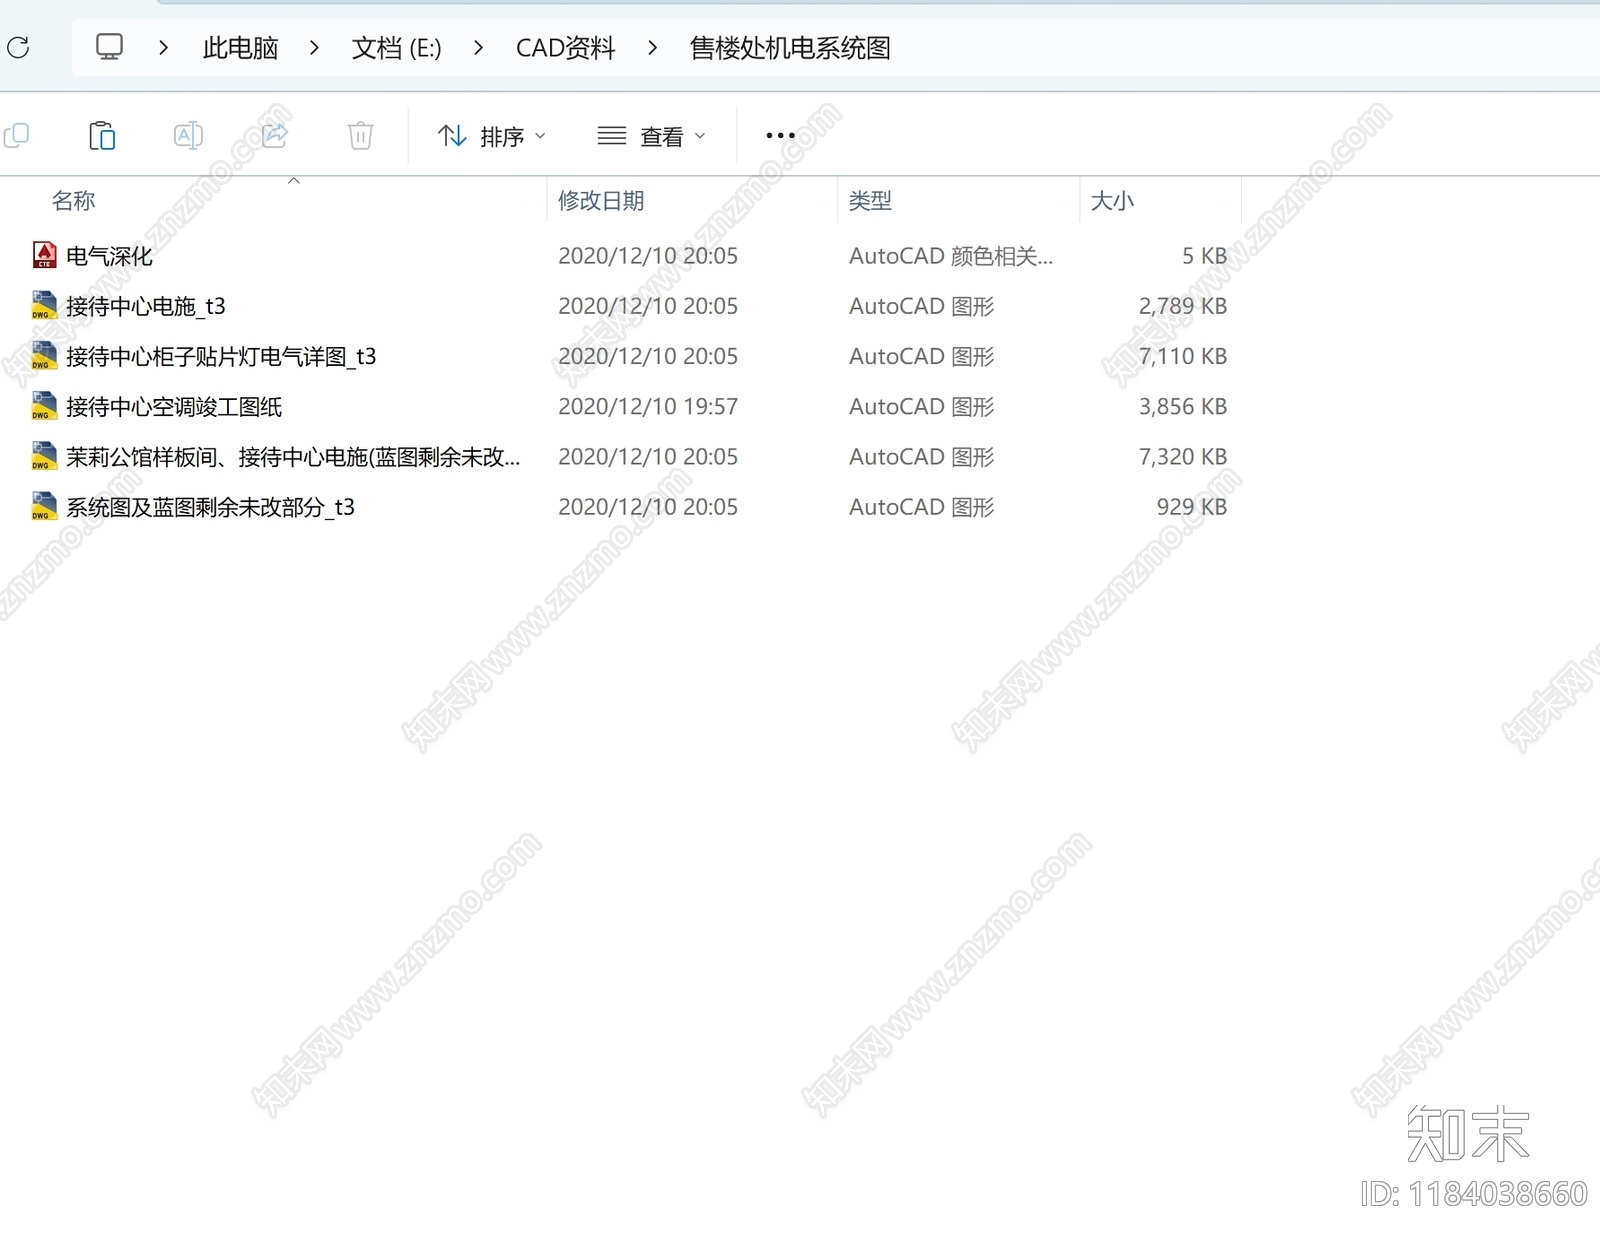This screenshot has height=1233, width=1600.
Task: Open the 查看 view dropdown
Action: pos(652,136)
